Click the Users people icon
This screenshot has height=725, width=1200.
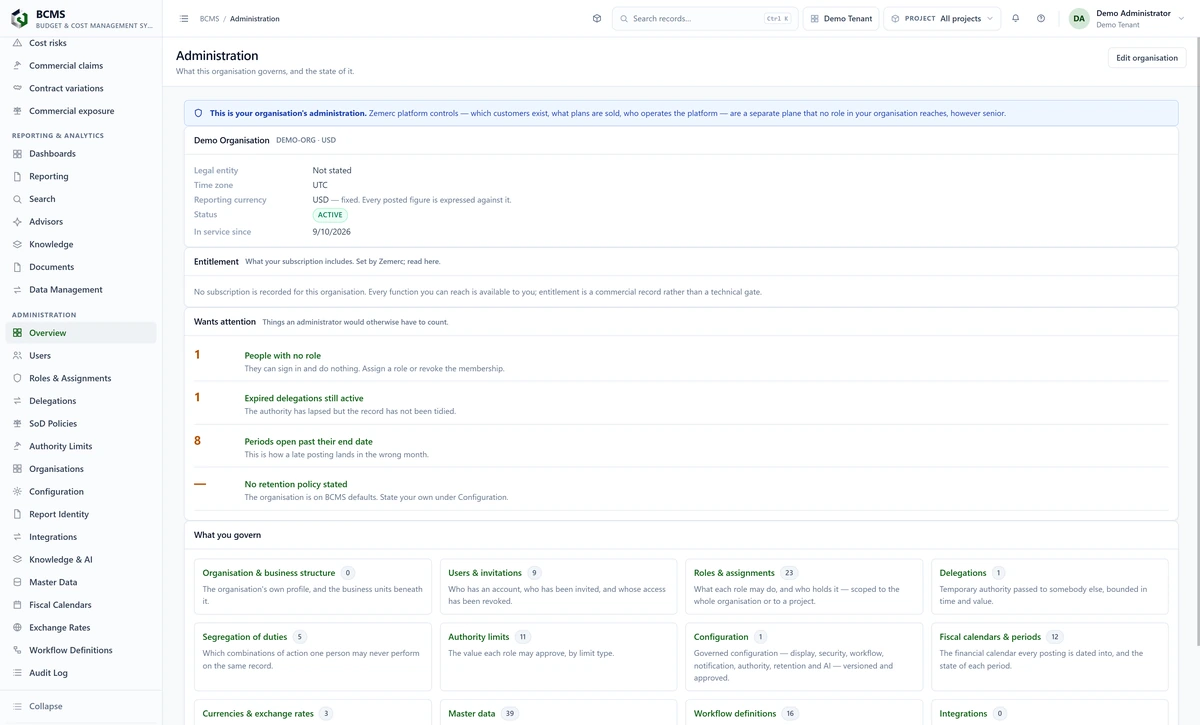(x=18, y=356)
